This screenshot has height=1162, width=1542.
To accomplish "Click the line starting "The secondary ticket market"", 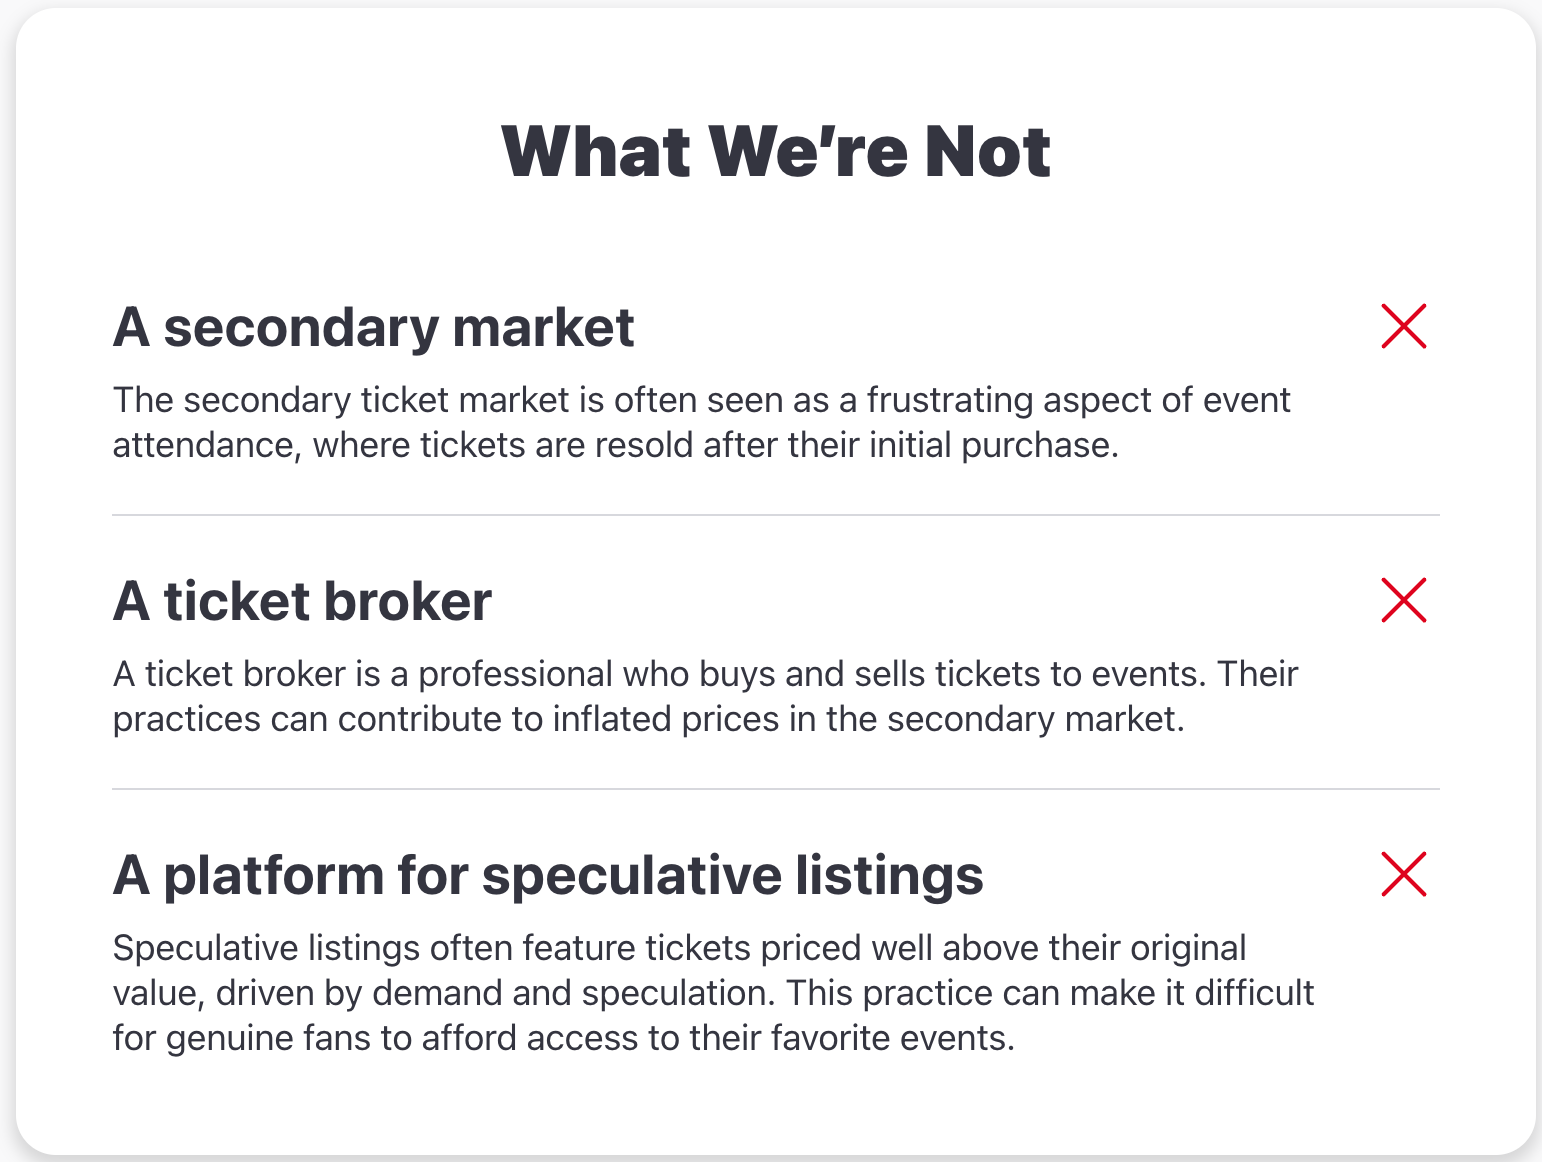I will (700, 400).
